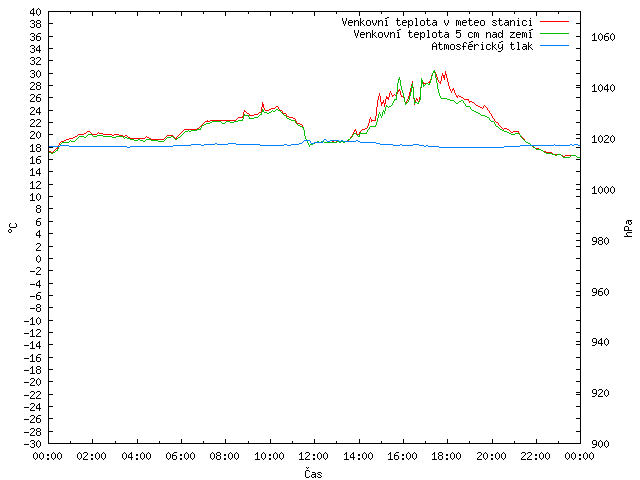Click the x-axis time label '14:00'
640x480 pixels.
click(x=358, y=456)
